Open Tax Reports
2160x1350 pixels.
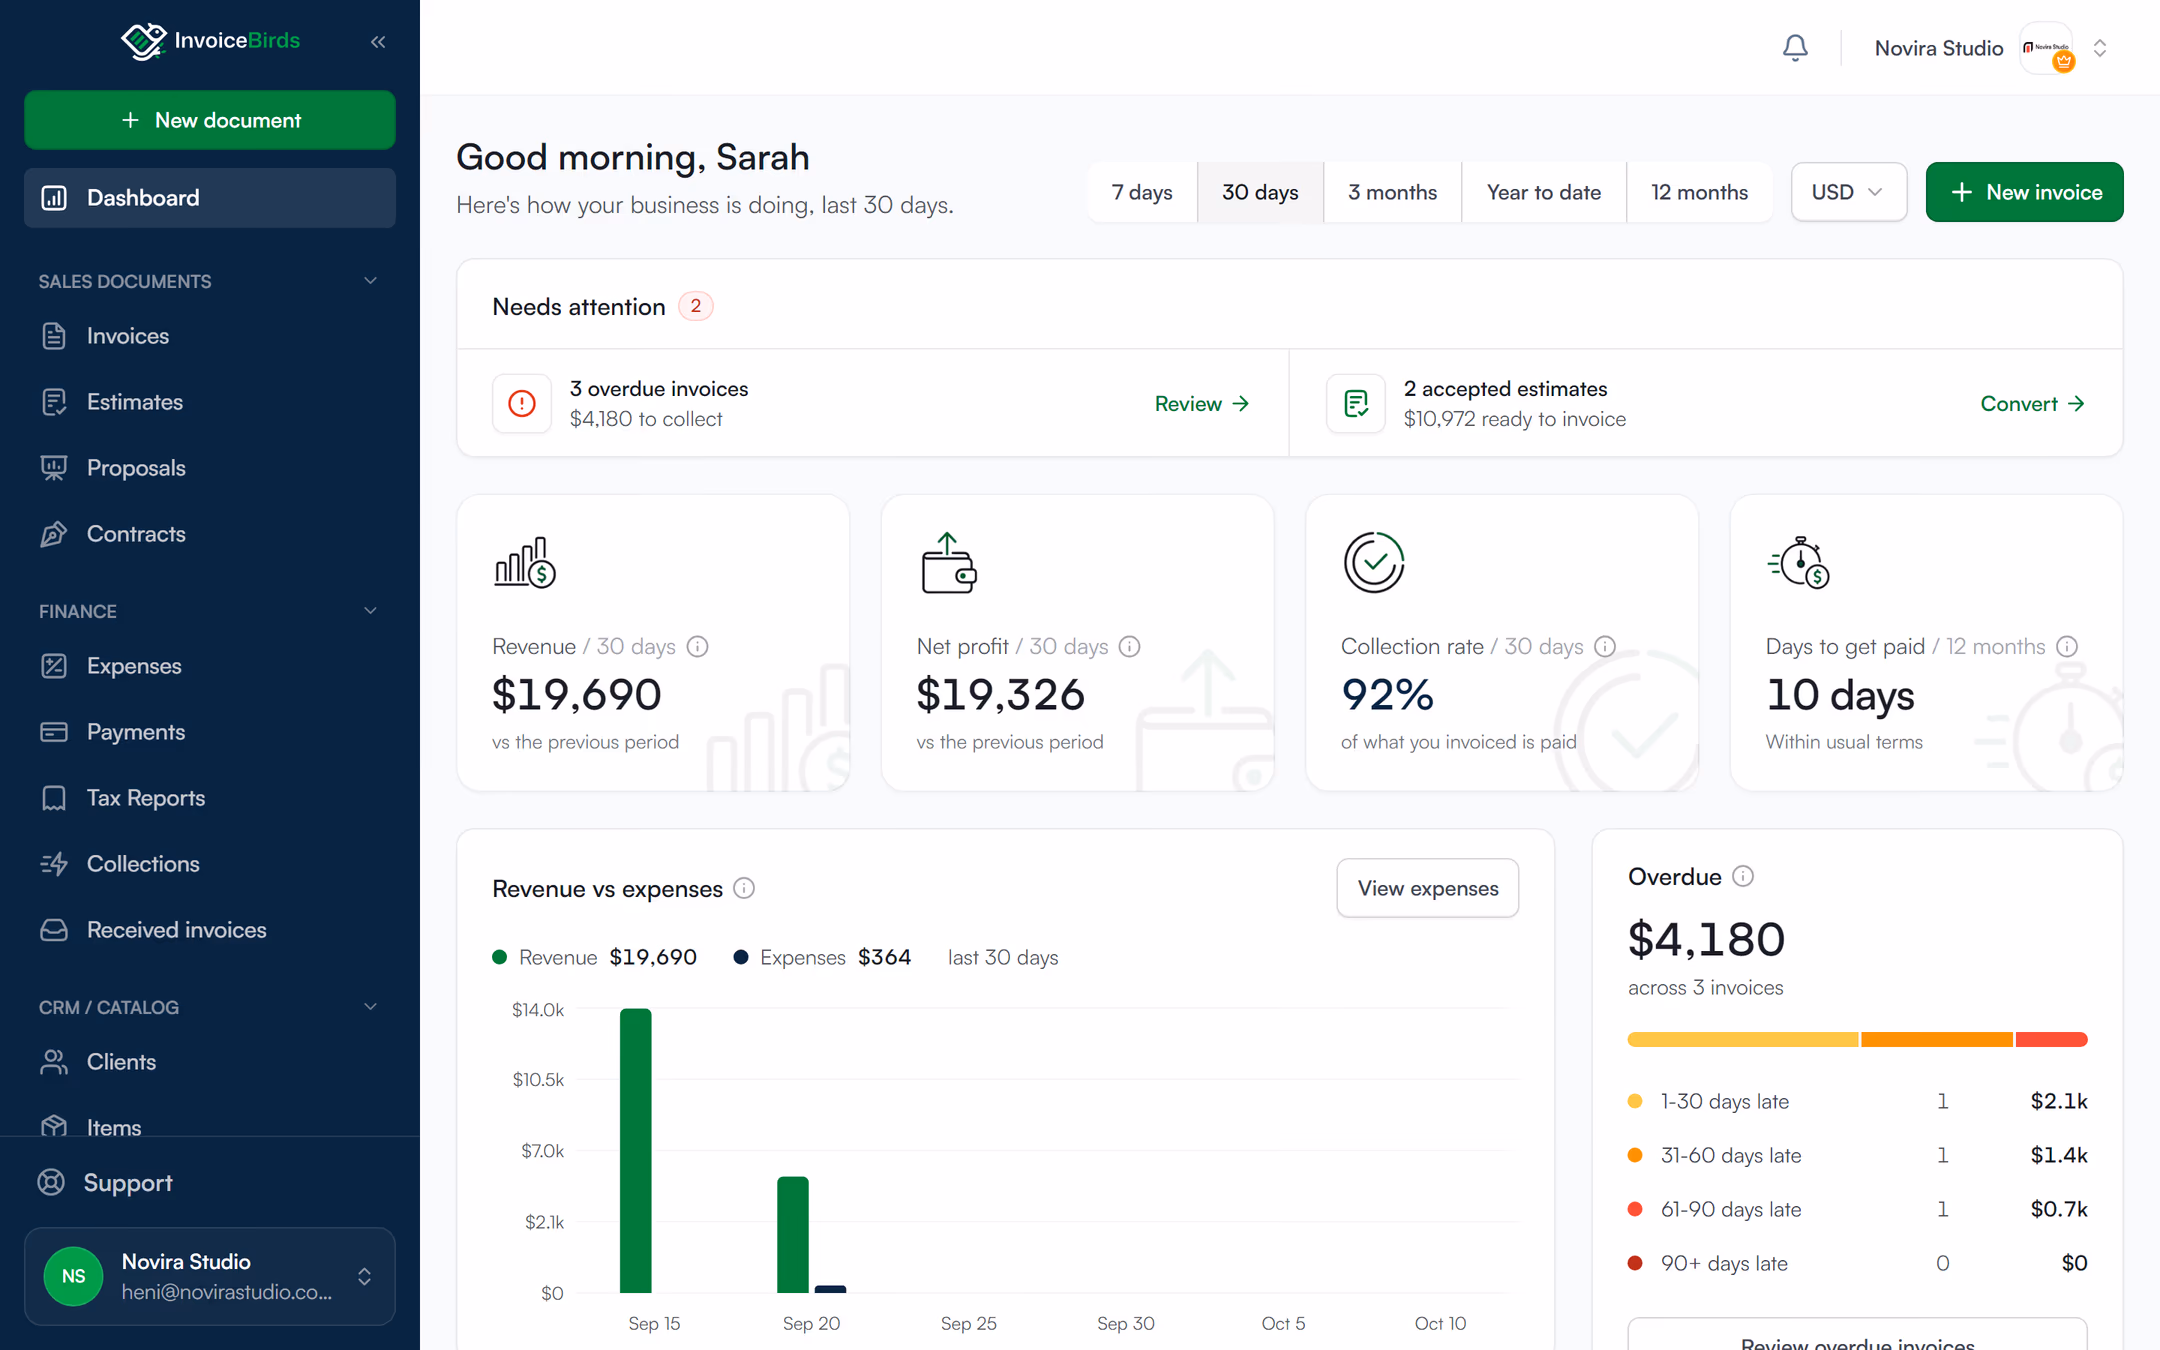(x=210, y=798)
